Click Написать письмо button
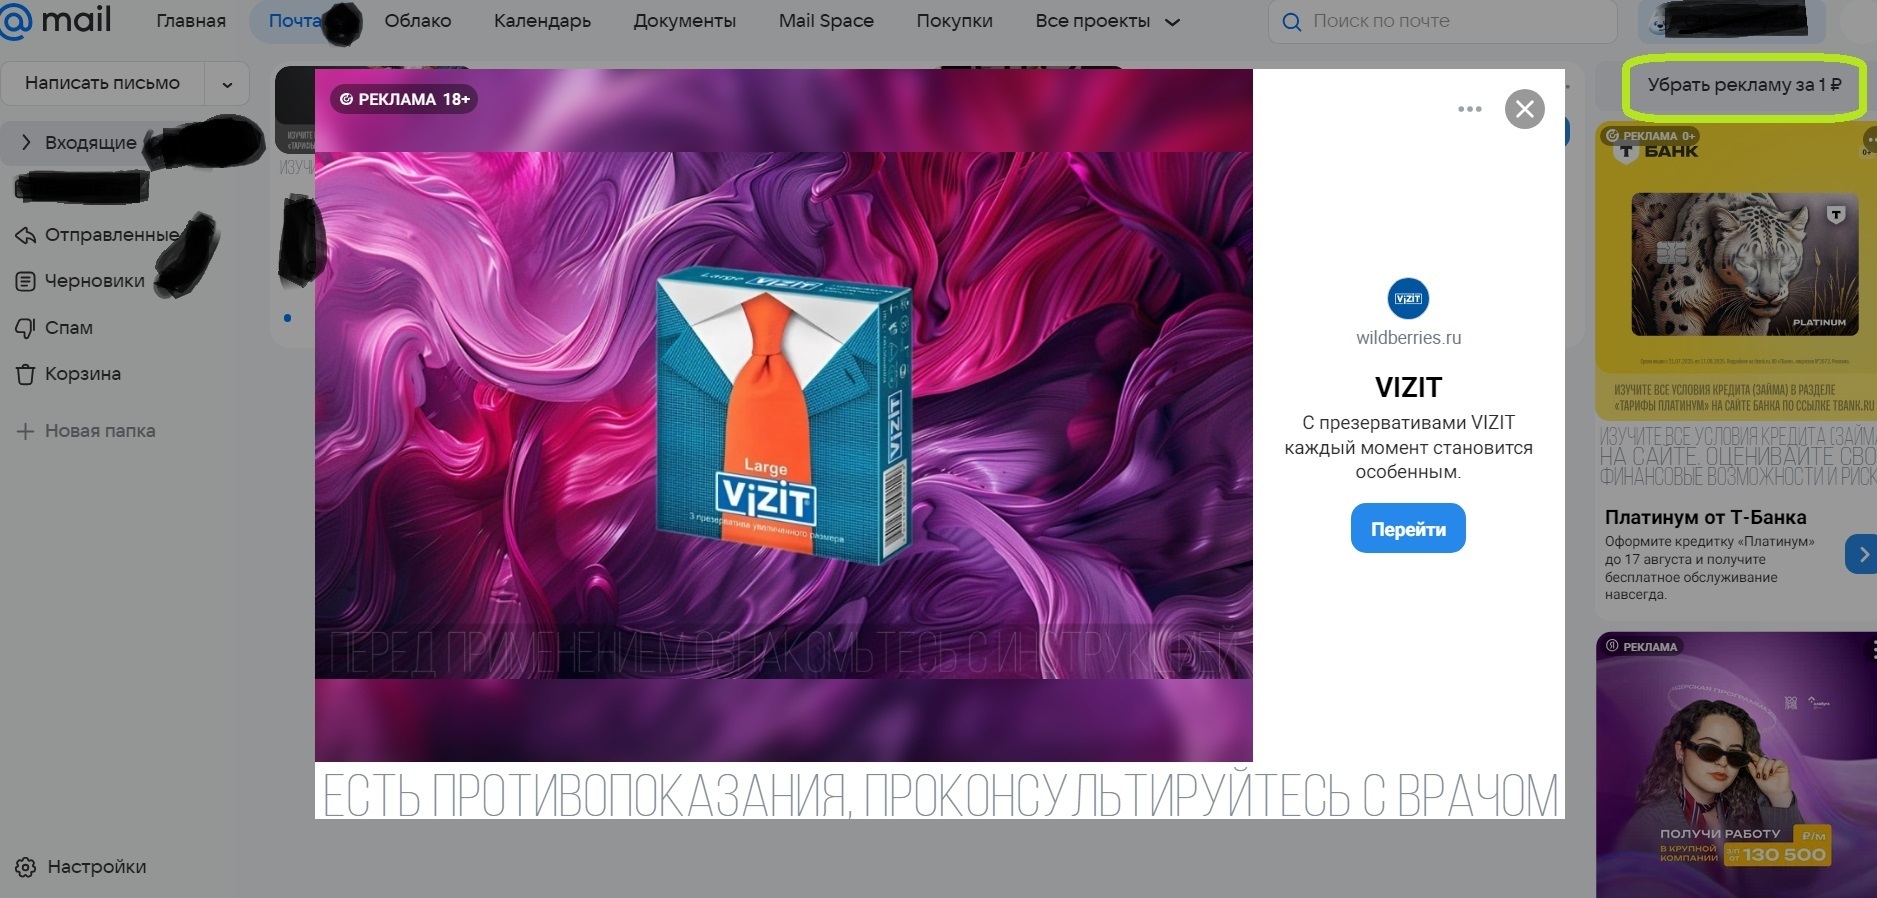The image size is (1877, 898). pos(102,83)
